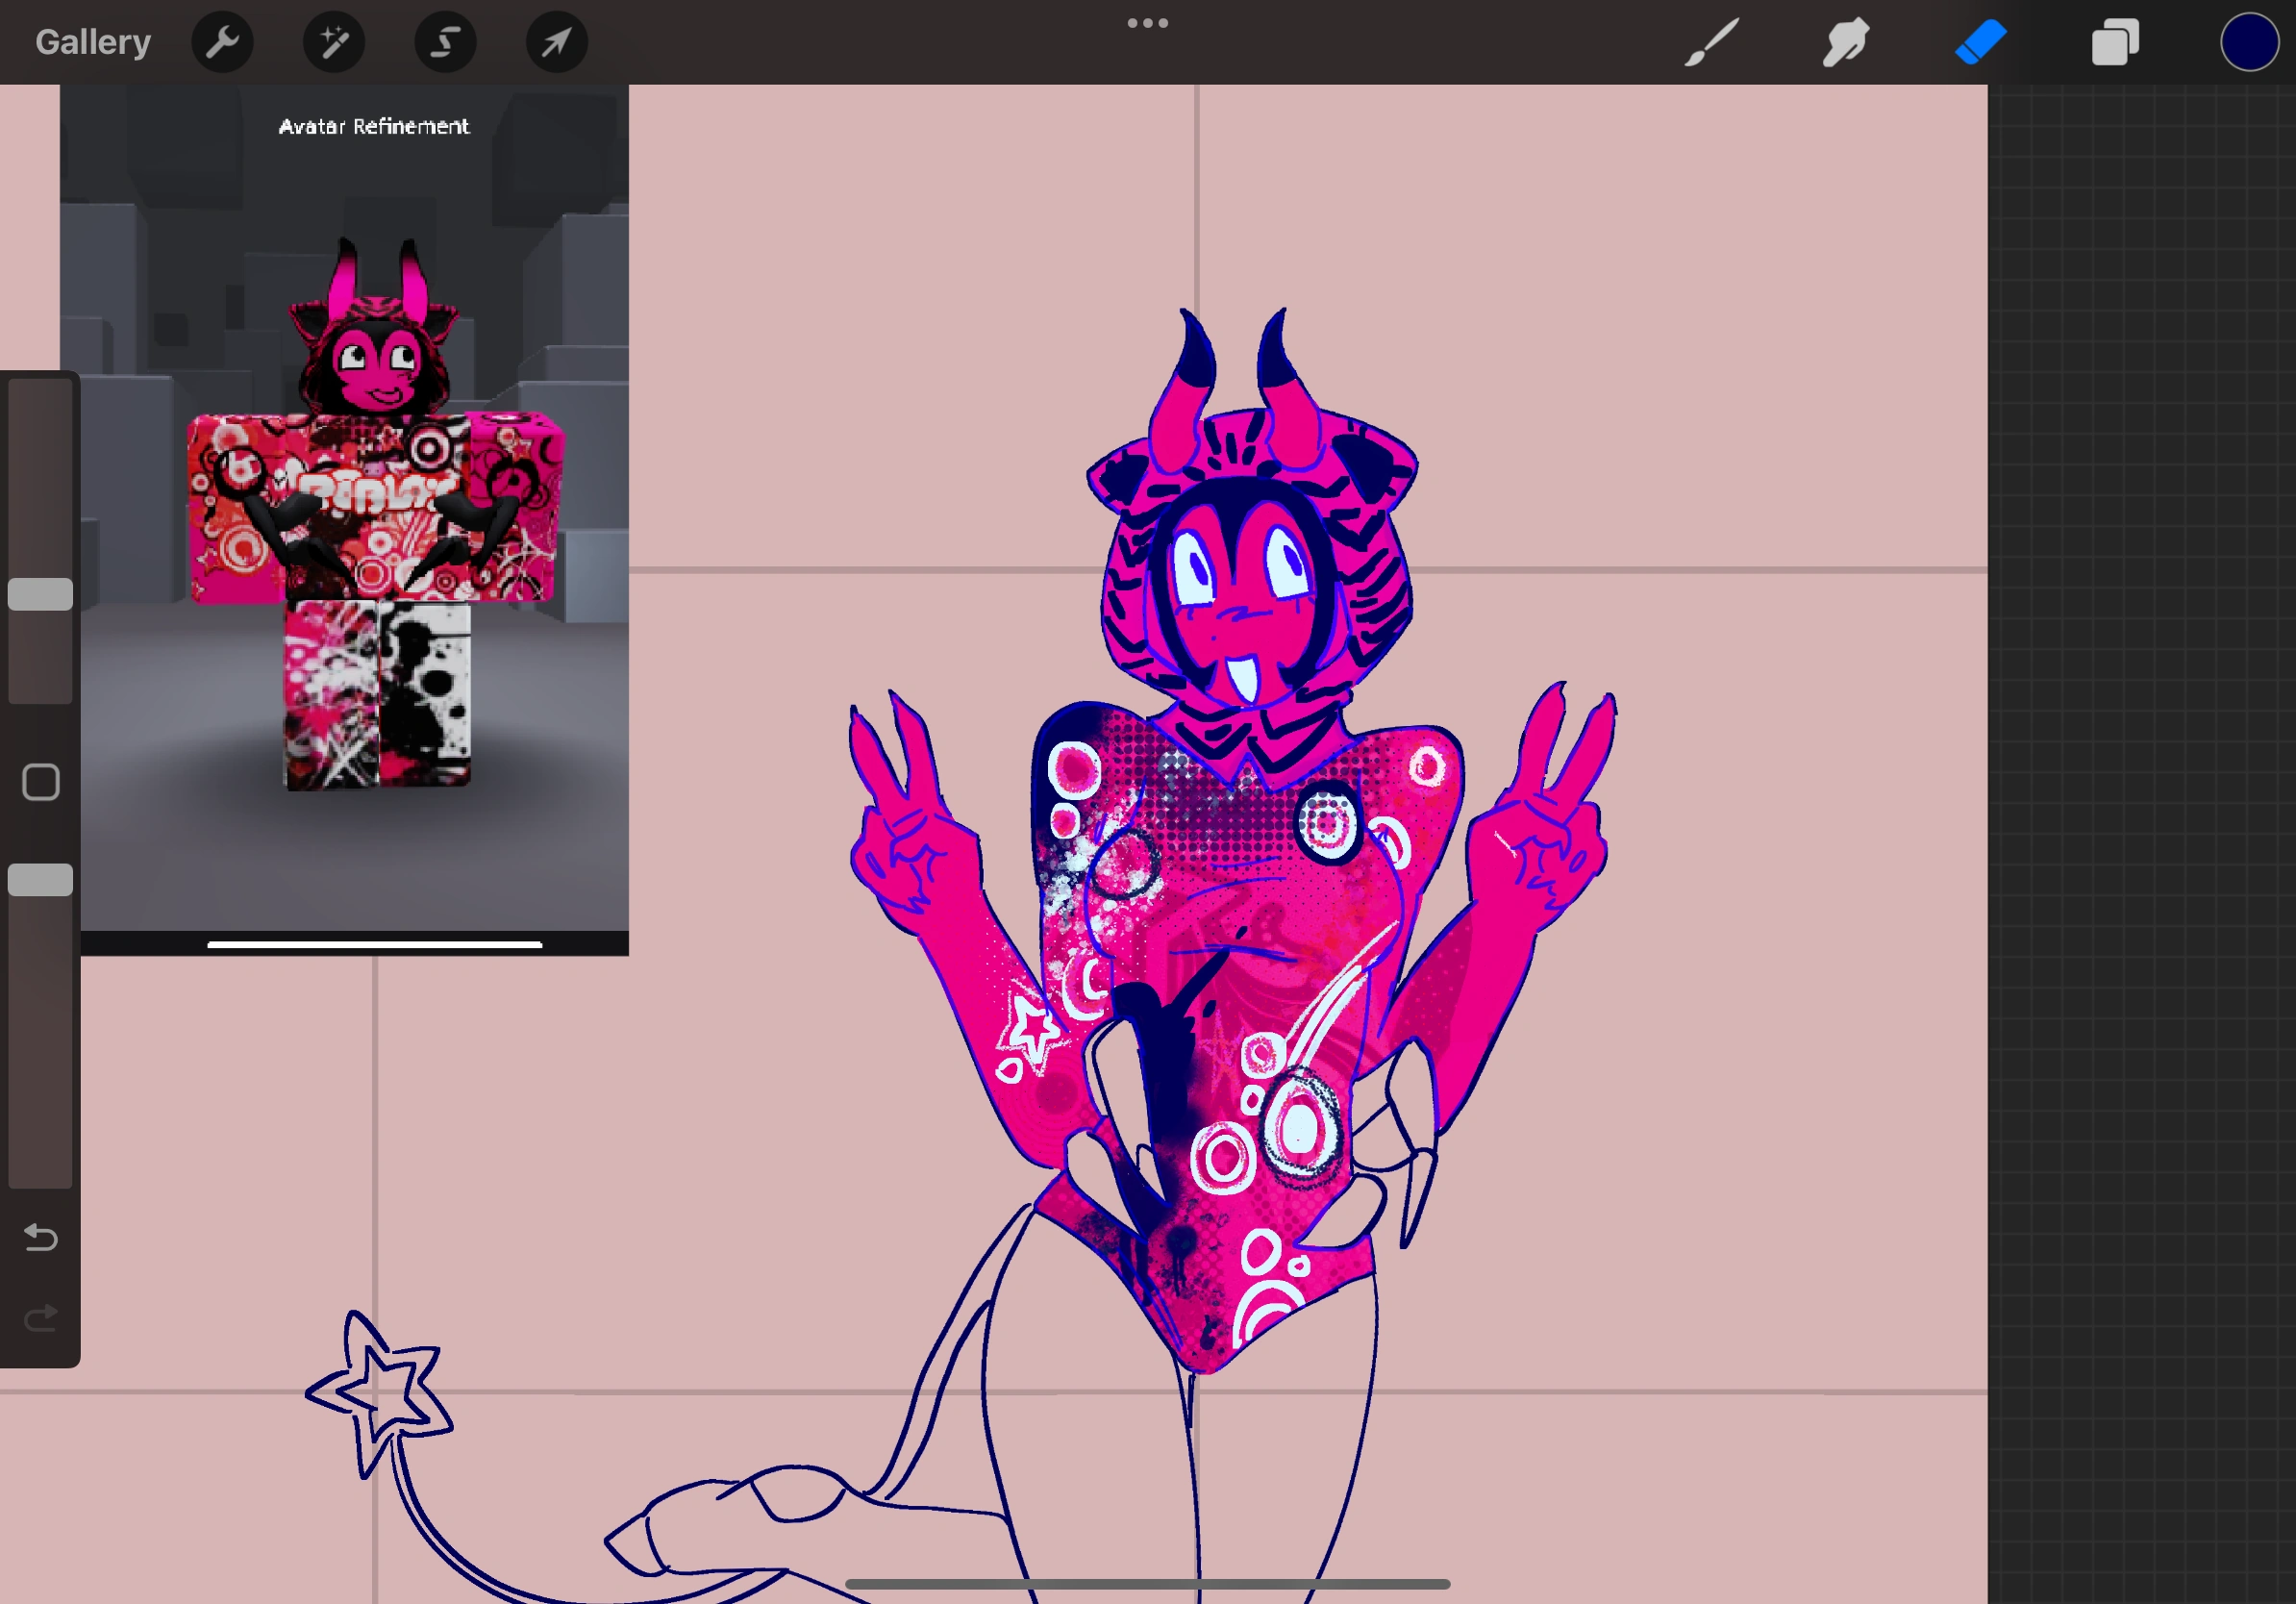
Task: Open the Layers panel
Action: tap(2115, 42)
